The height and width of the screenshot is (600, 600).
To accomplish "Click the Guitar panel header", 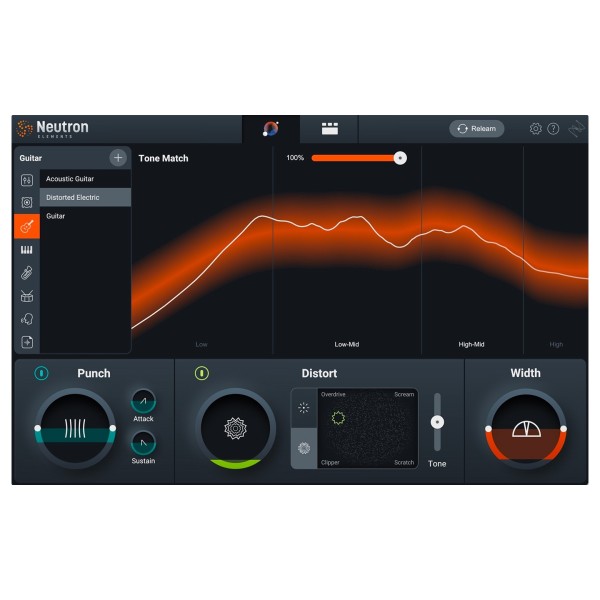I will pos(31,158).
